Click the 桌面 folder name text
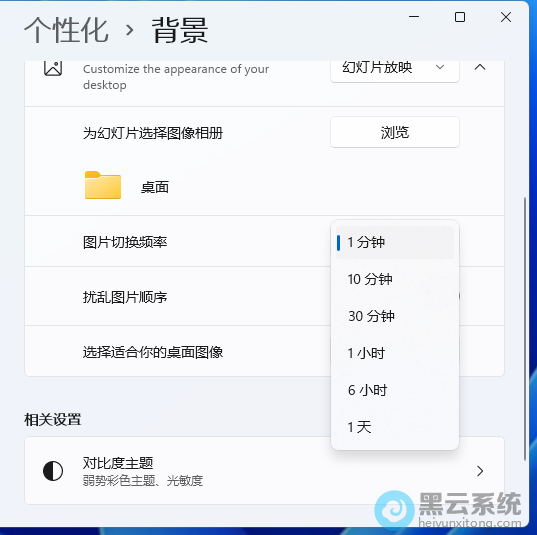The height and width of the screenshot is (535, 537). pyautogui.click(x=155, y=187)
